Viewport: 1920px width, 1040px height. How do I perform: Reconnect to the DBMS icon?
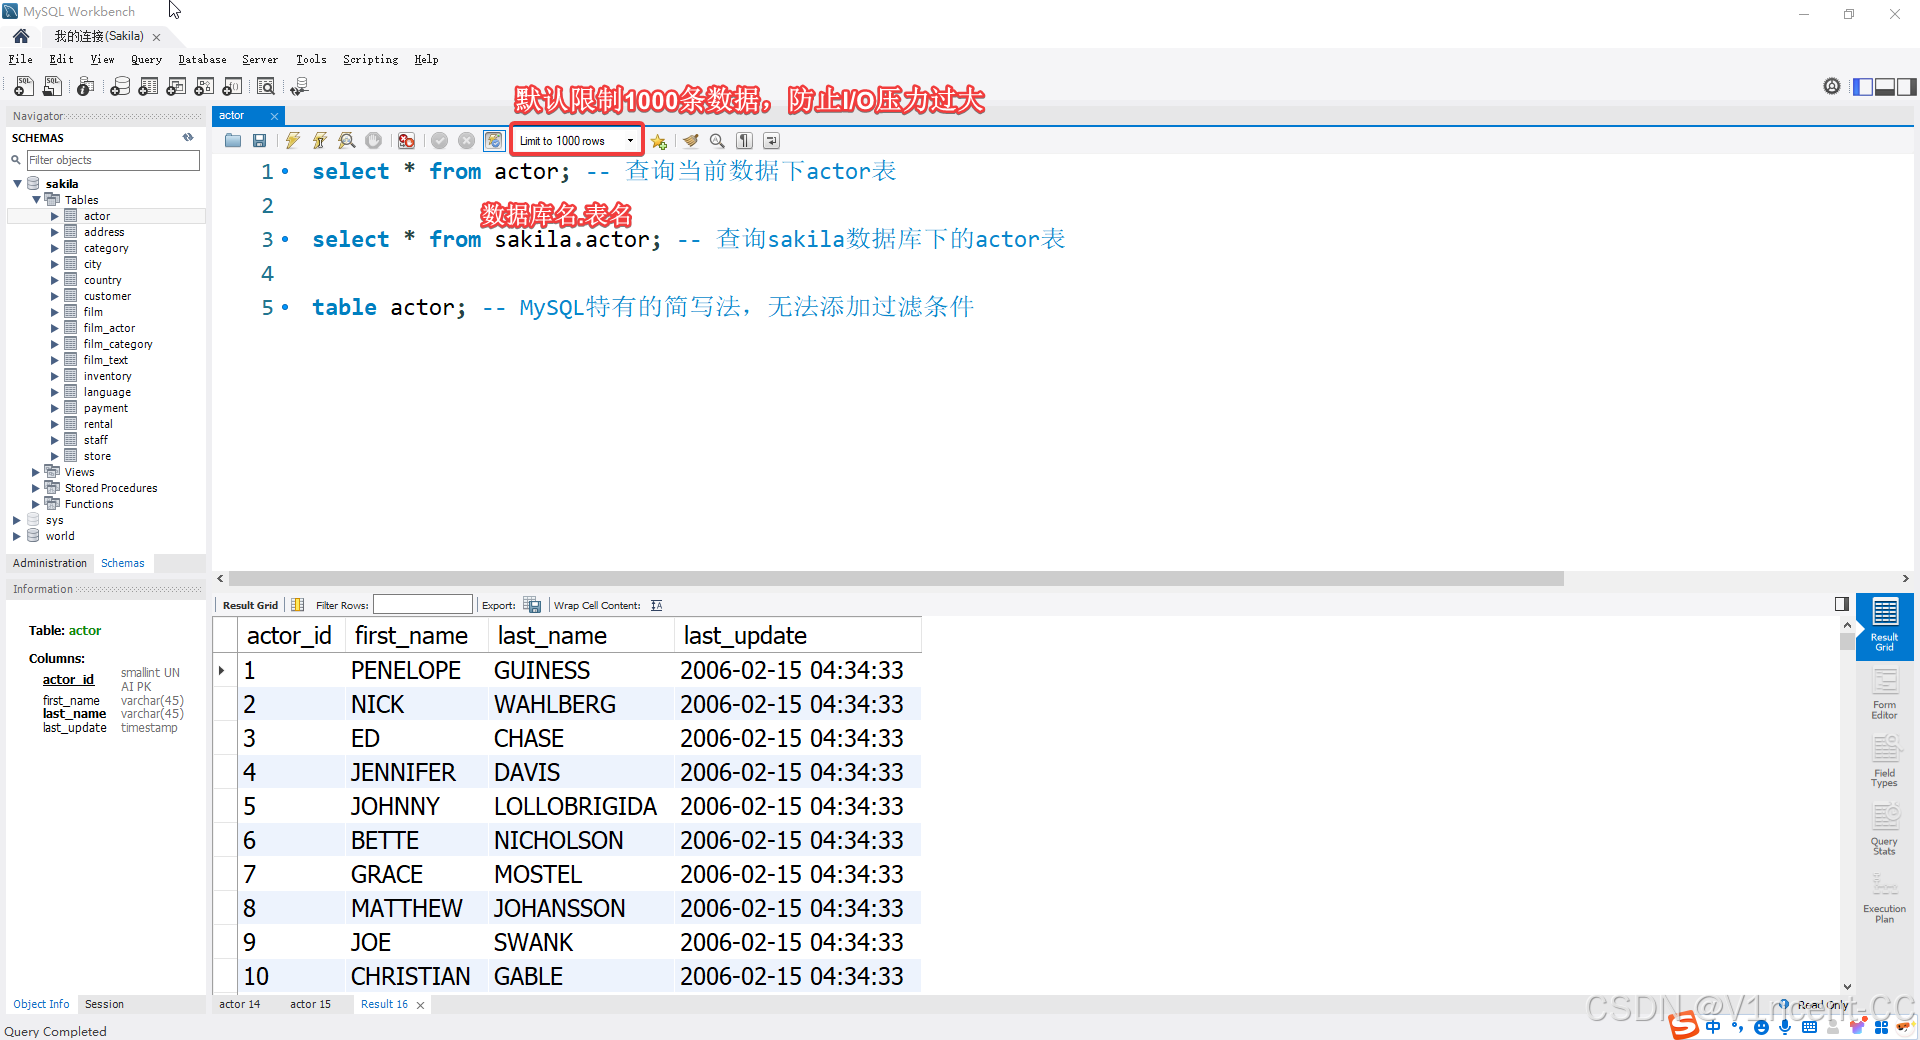pos(299,87)
